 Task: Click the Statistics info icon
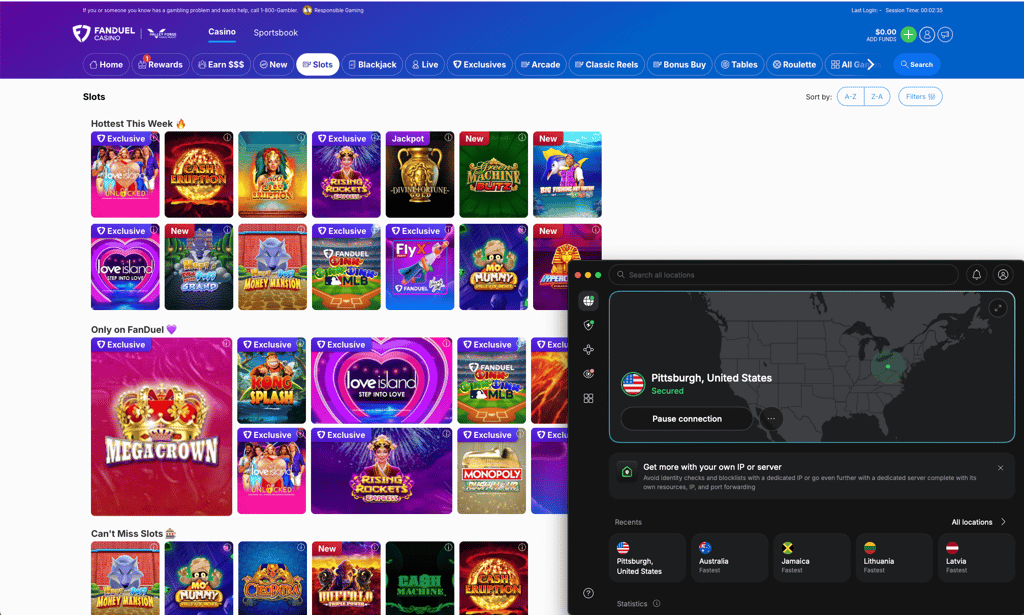click(x=656, y=604)
